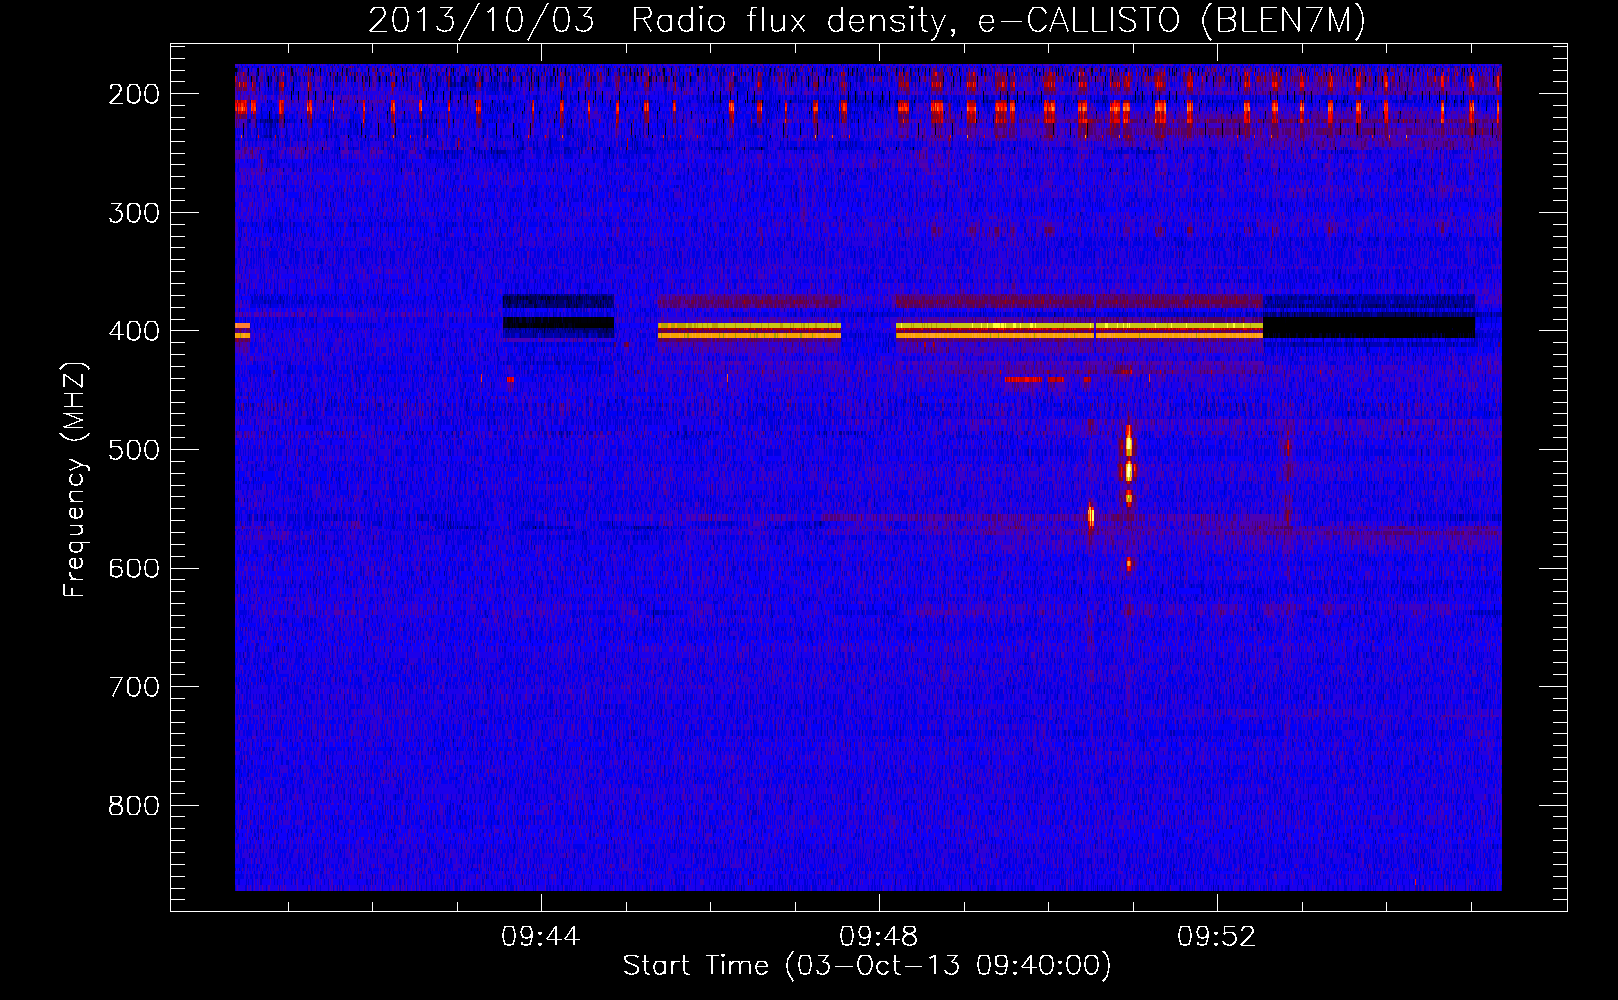Click the 600 frequency tick label
The height and width of the screenshot is (1000, 1618).
[x=134, y=568]
